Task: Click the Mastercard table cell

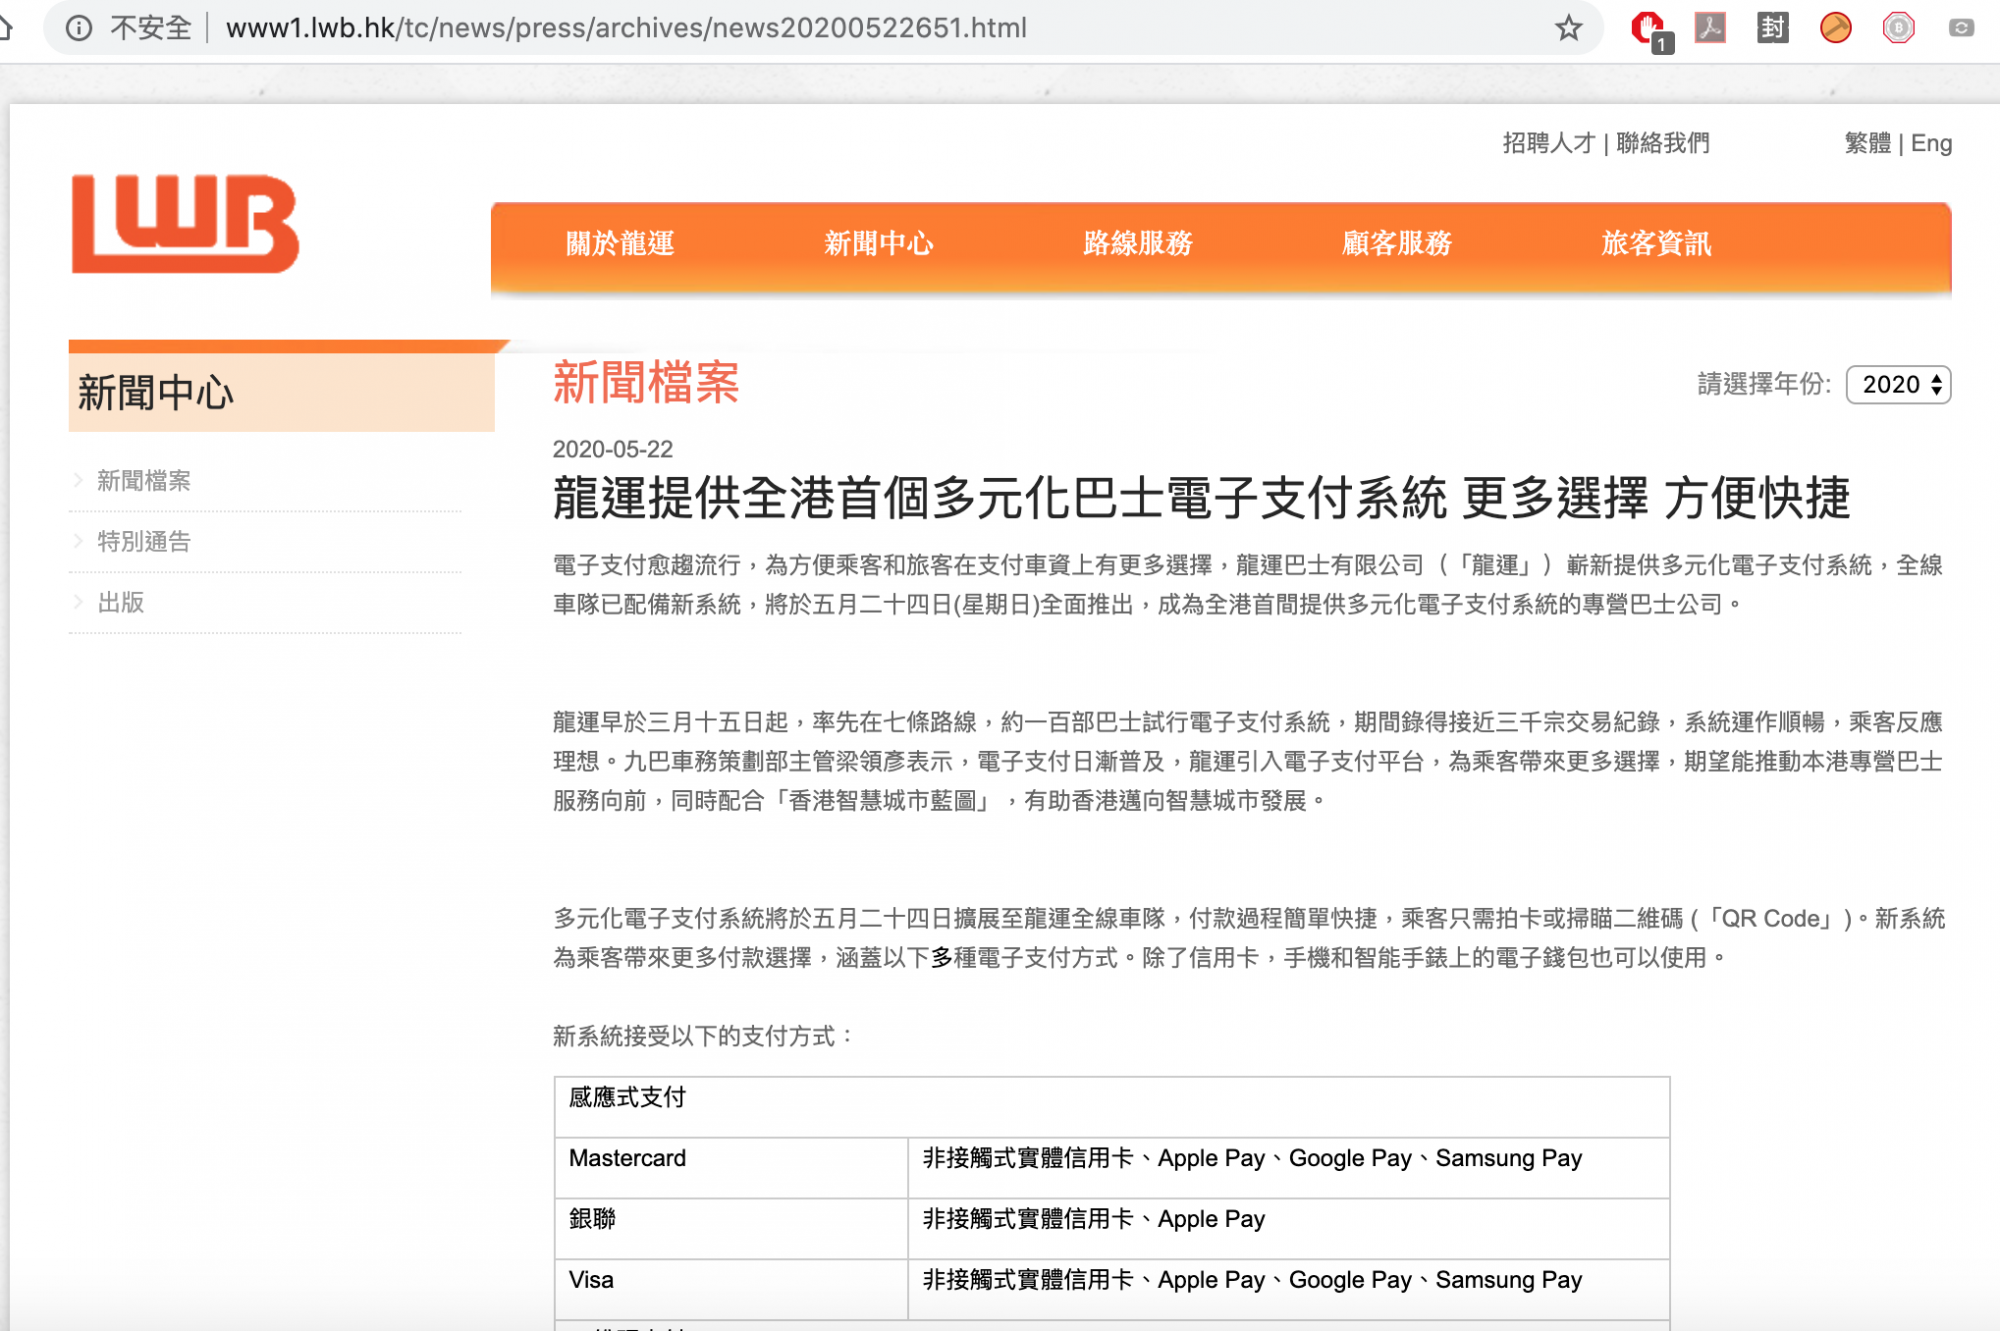Action: pos(731,1168)
